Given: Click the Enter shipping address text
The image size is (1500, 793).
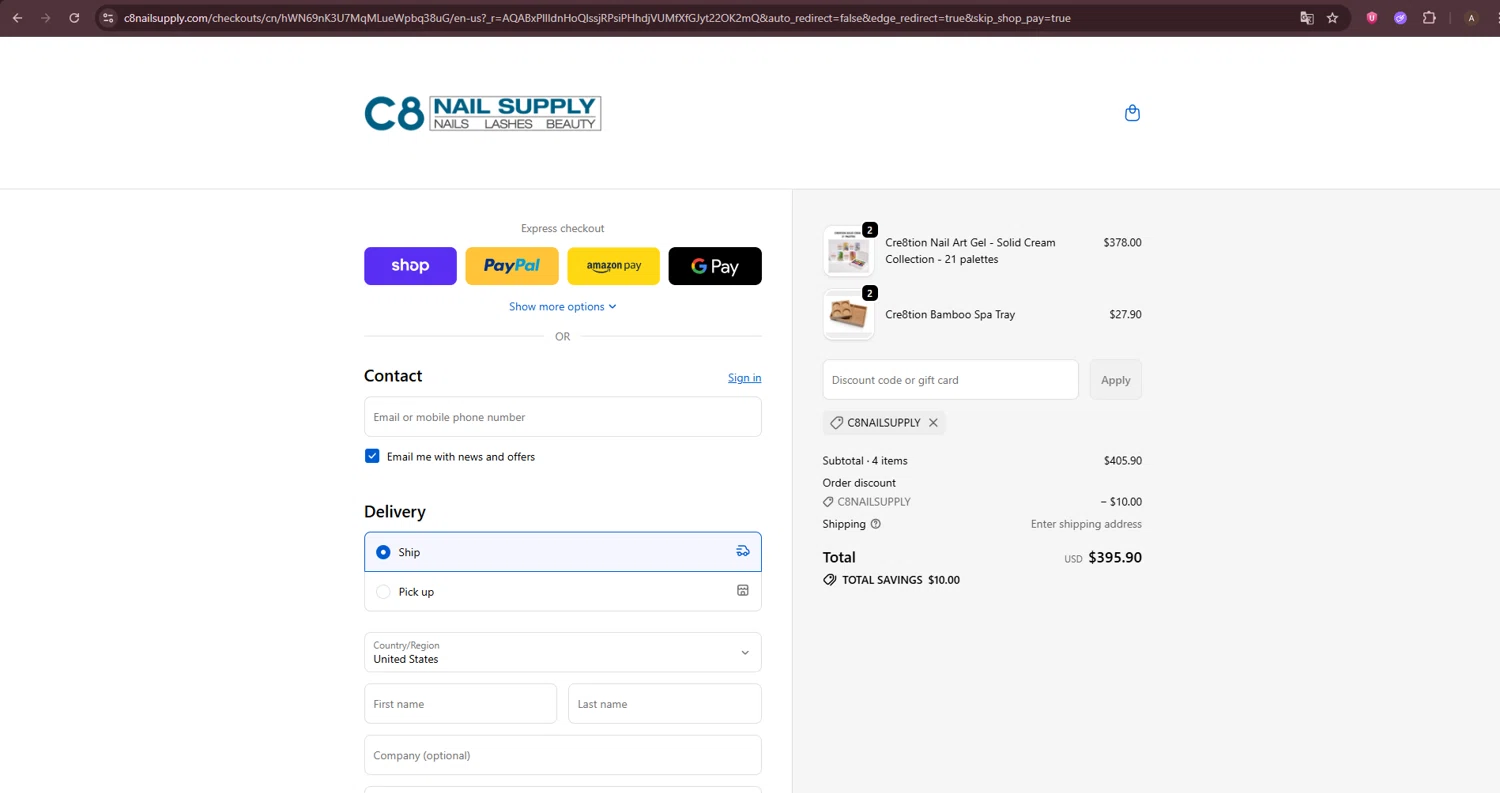Looking at the screenshot, I should point(1086,524).
